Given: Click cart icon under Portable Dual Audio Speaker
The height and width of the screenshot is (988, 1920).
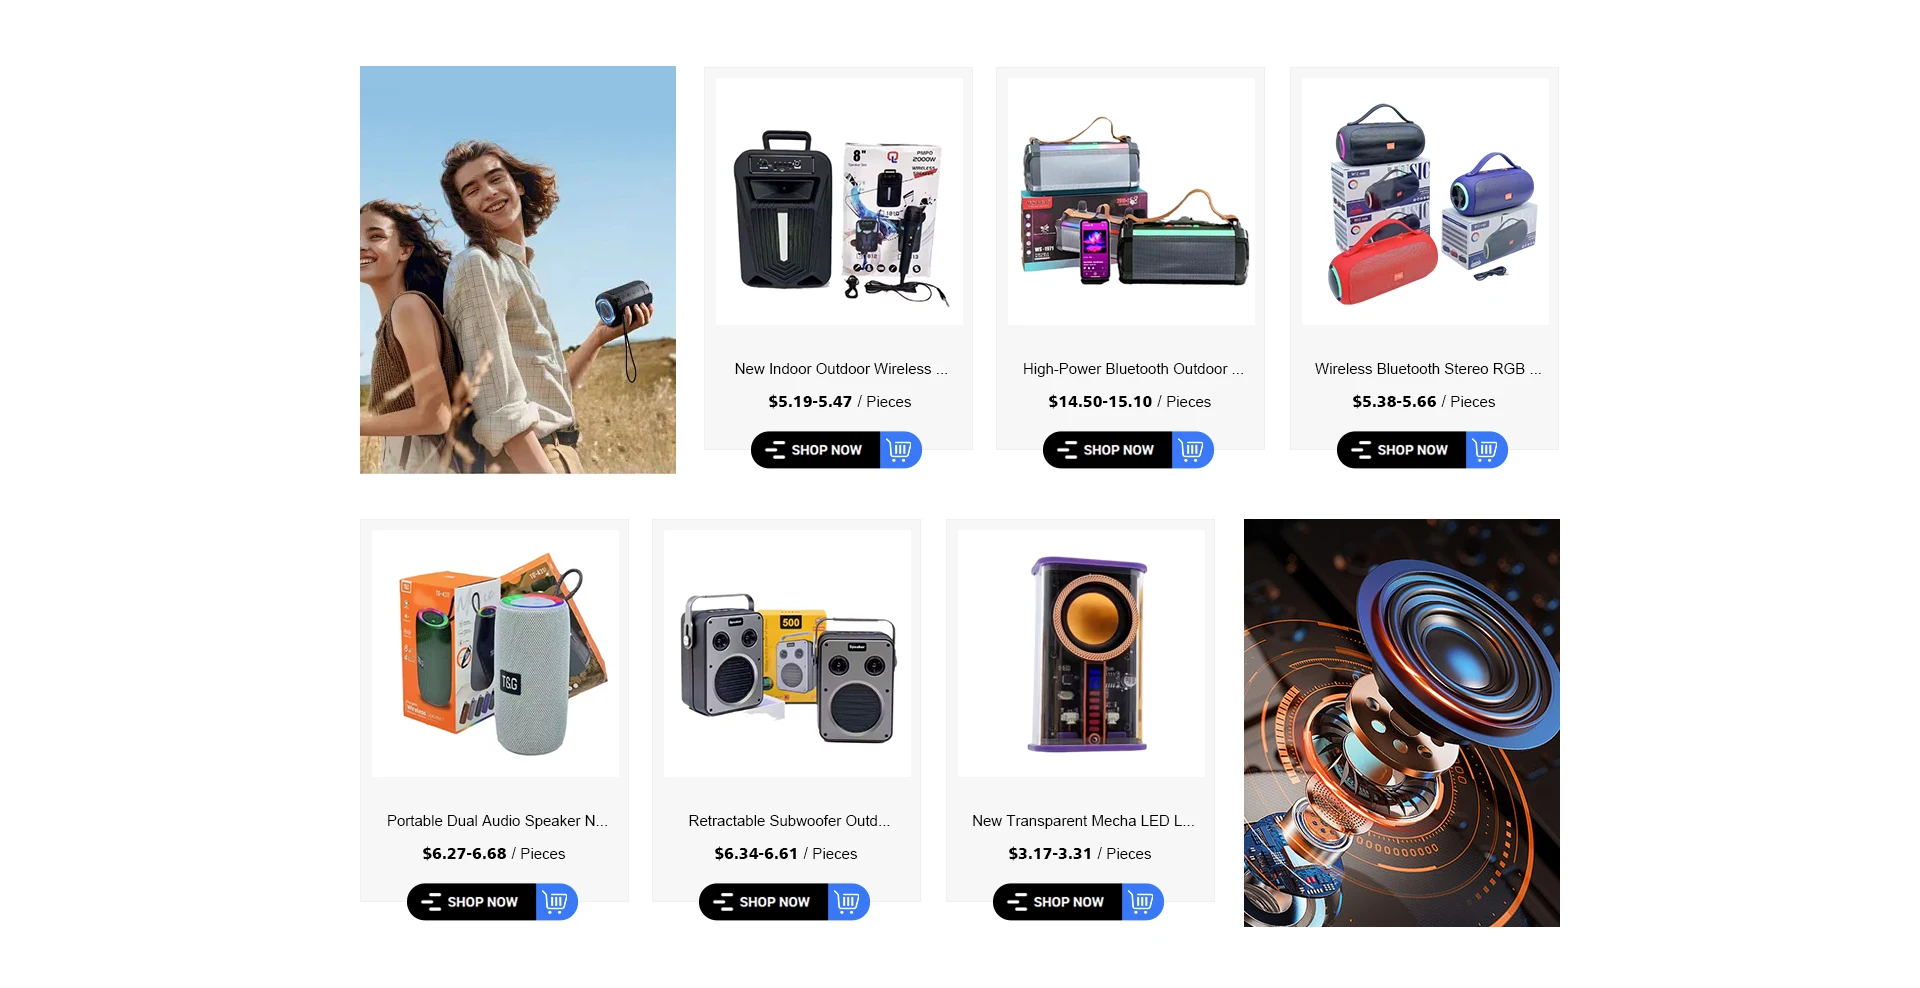Looking at the screenshot, I should [x=557, y=902].
